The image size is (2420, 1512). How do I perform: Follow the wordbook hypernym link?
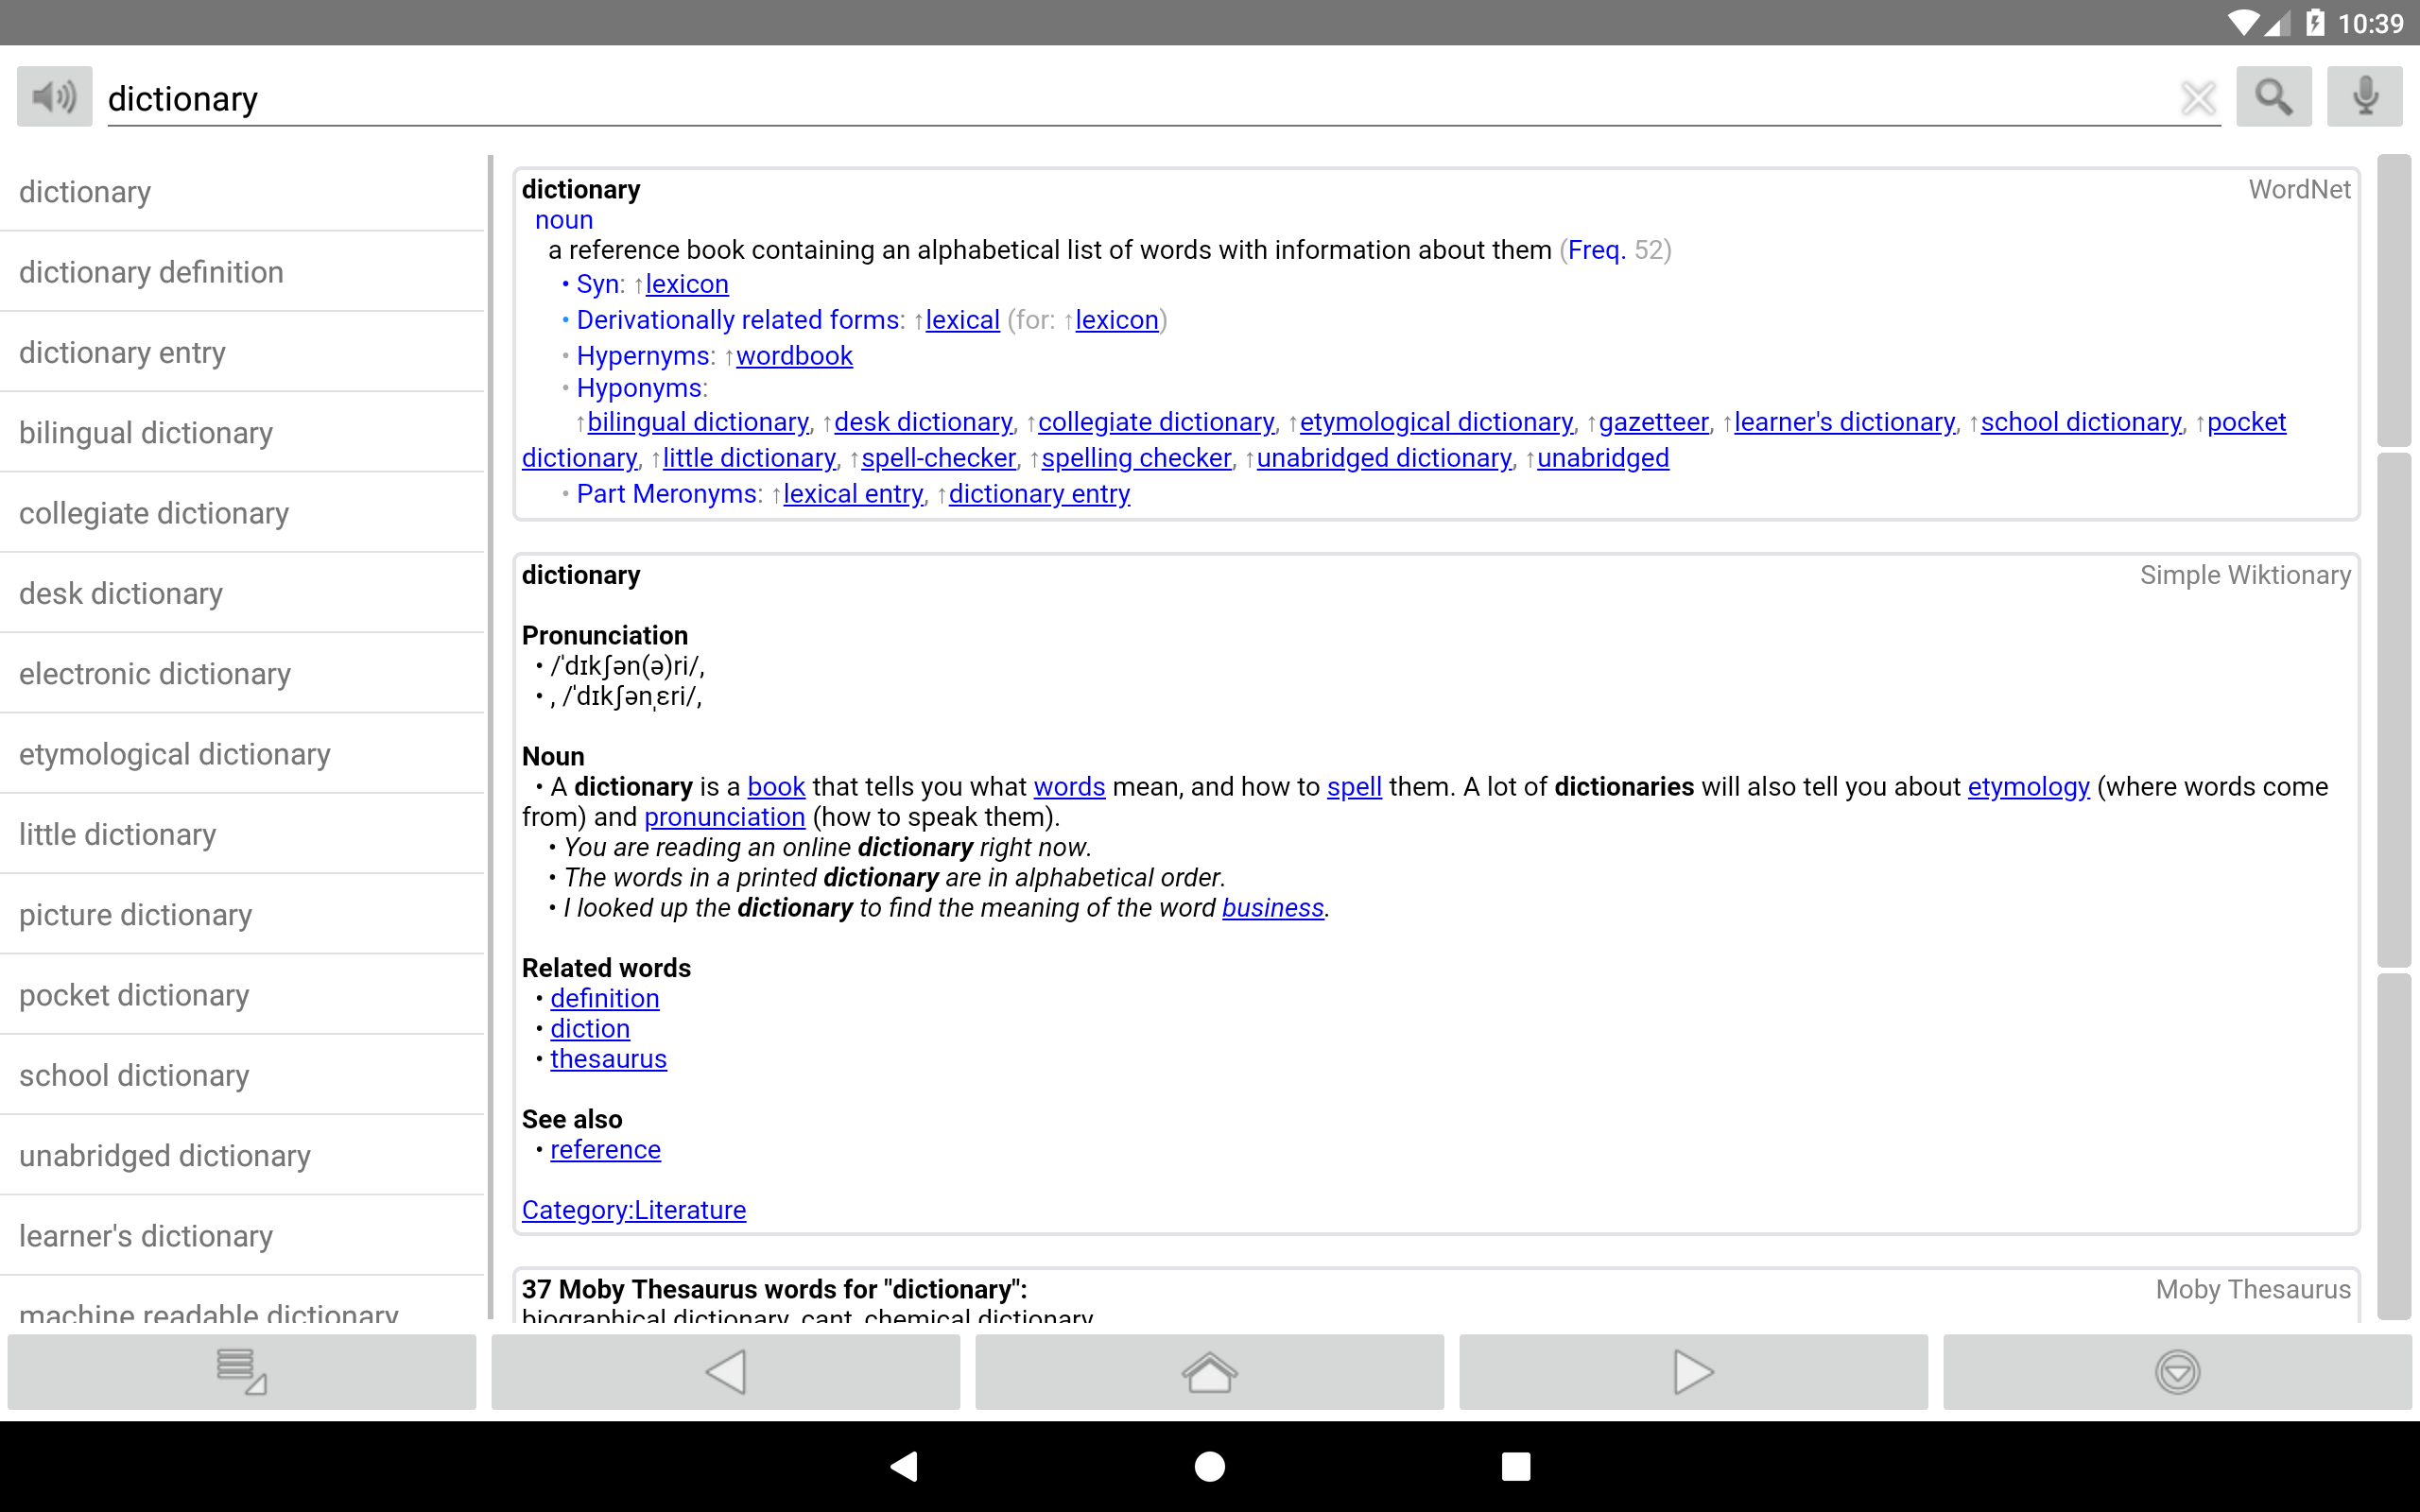click(795, 355)
